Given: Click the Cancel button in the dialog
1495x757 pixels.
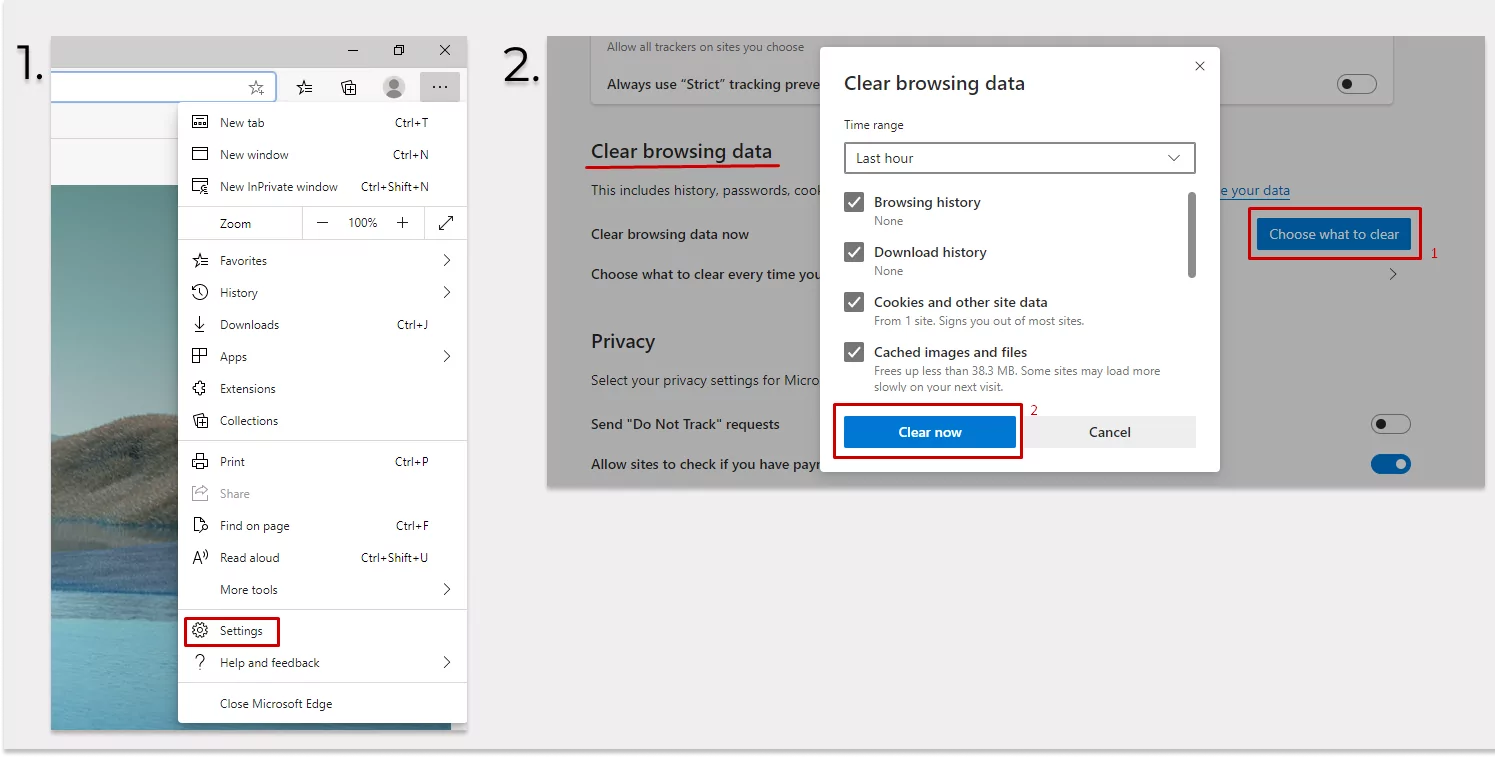Looking at the screenshot, I should [x=1110, y=432].
